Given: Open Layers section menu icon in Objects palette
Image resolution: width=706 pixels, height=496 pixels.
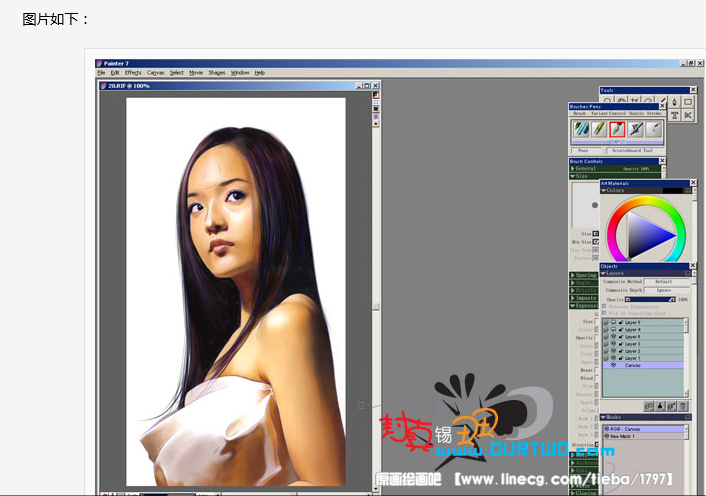Looking at the screenshot, I should tap(688, 273).
